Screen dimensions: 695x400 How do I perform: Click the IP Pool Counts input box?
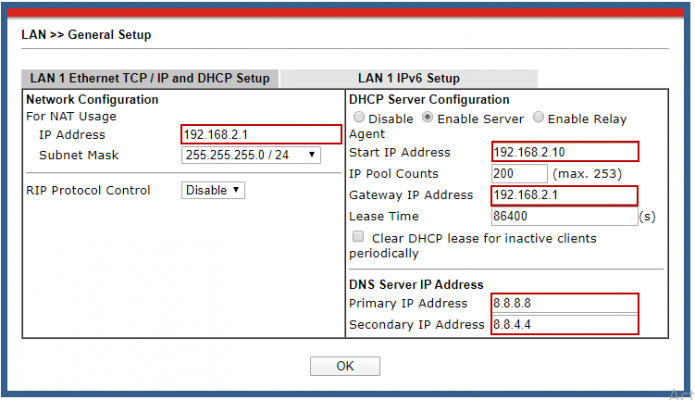click(x=519, y=174)
